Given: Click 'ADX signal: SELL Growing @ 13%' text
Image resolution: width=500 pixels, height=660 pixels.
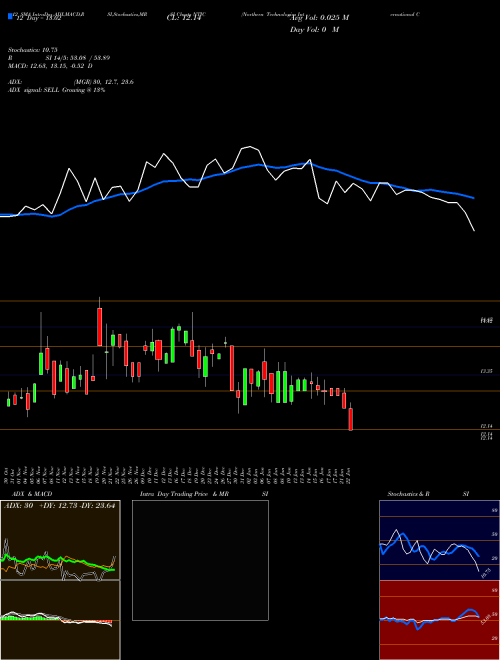Looking at the screenshot, I should point(56,90).
